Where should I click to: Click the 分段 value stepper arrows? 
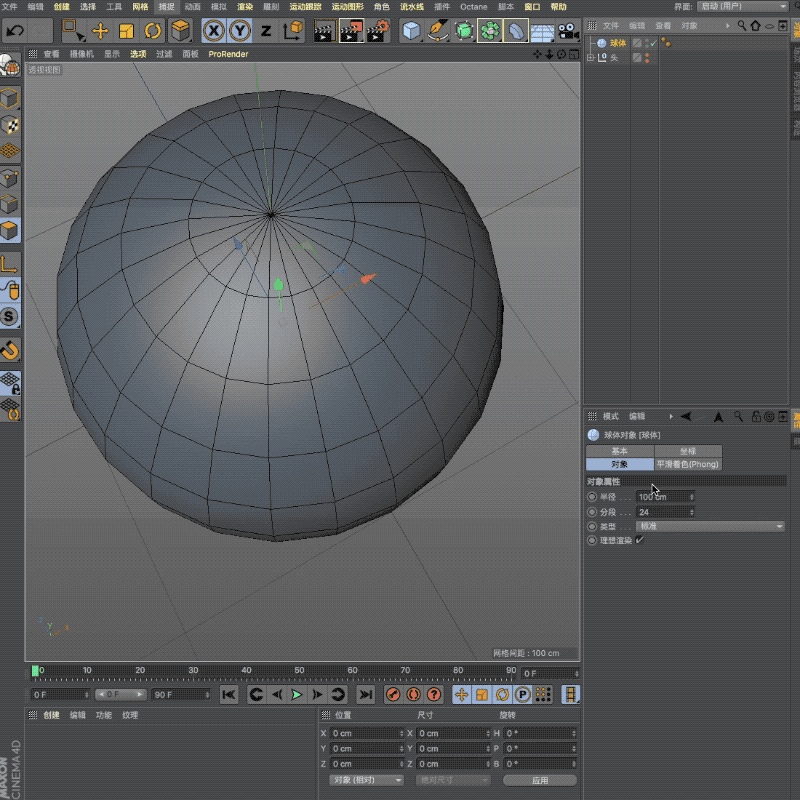point(692,512)
